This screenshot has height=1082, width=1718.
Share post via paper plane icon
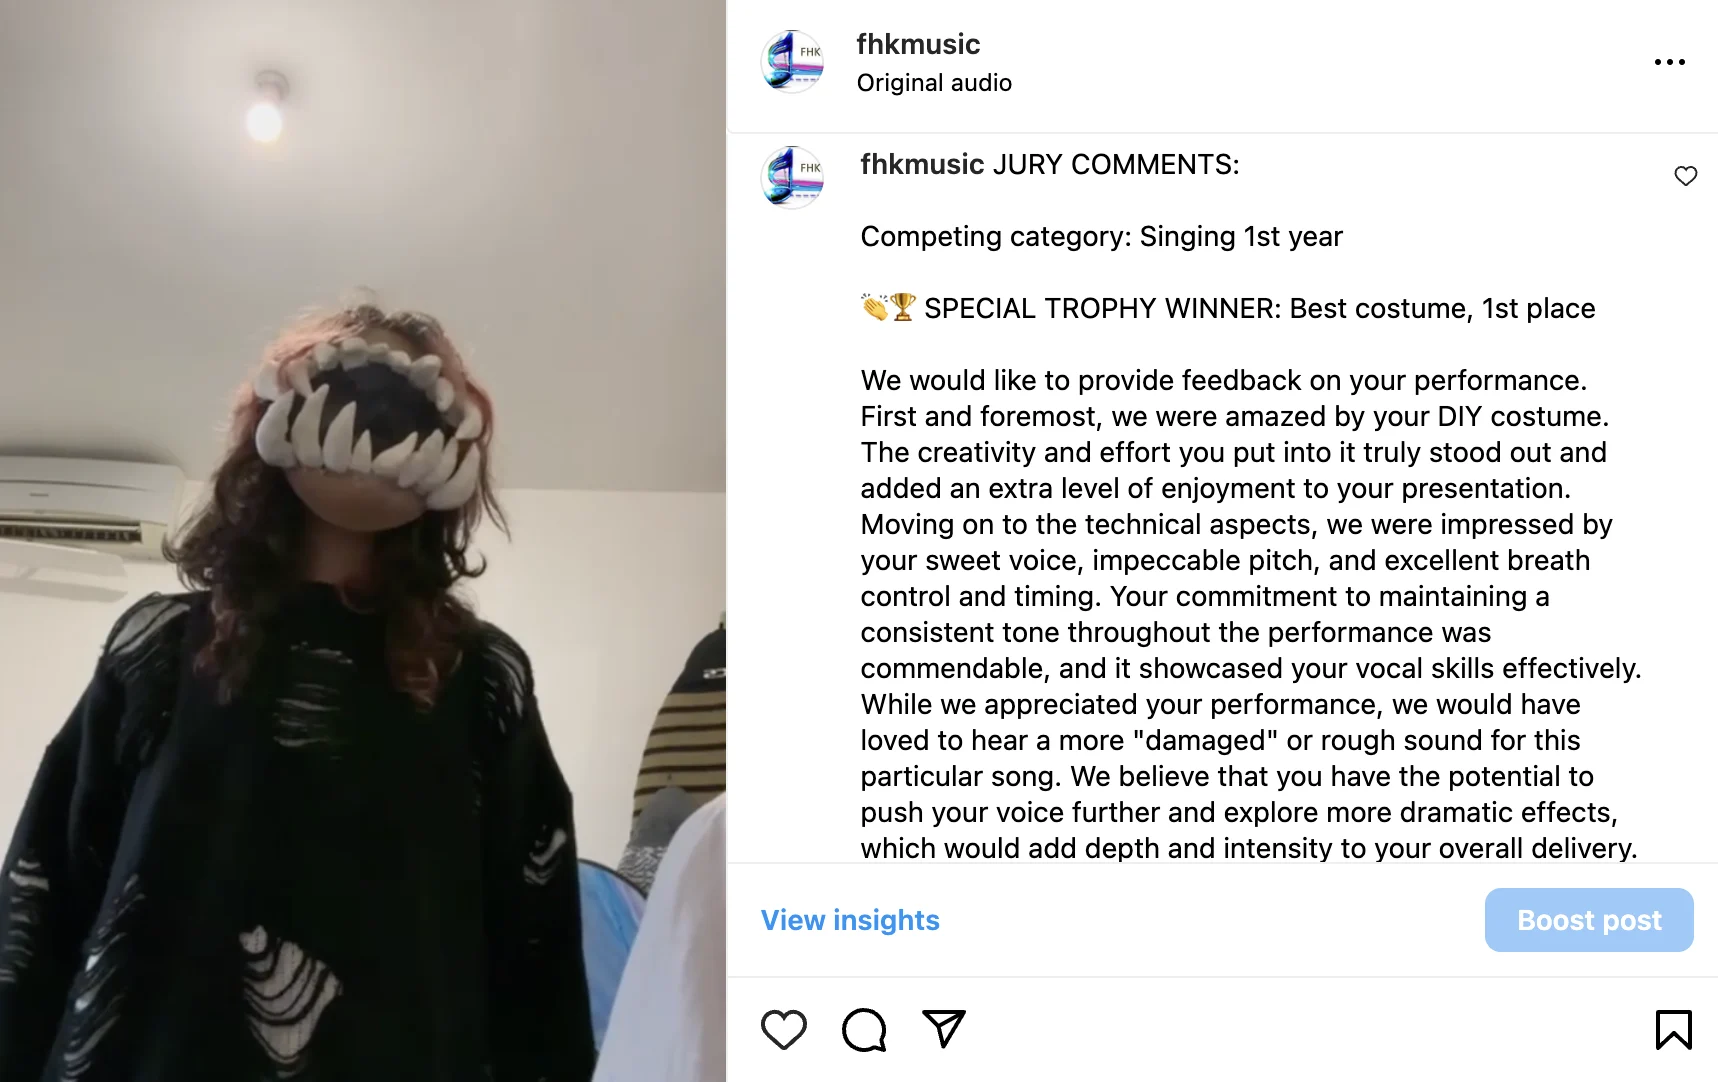tap(944, 1029)
